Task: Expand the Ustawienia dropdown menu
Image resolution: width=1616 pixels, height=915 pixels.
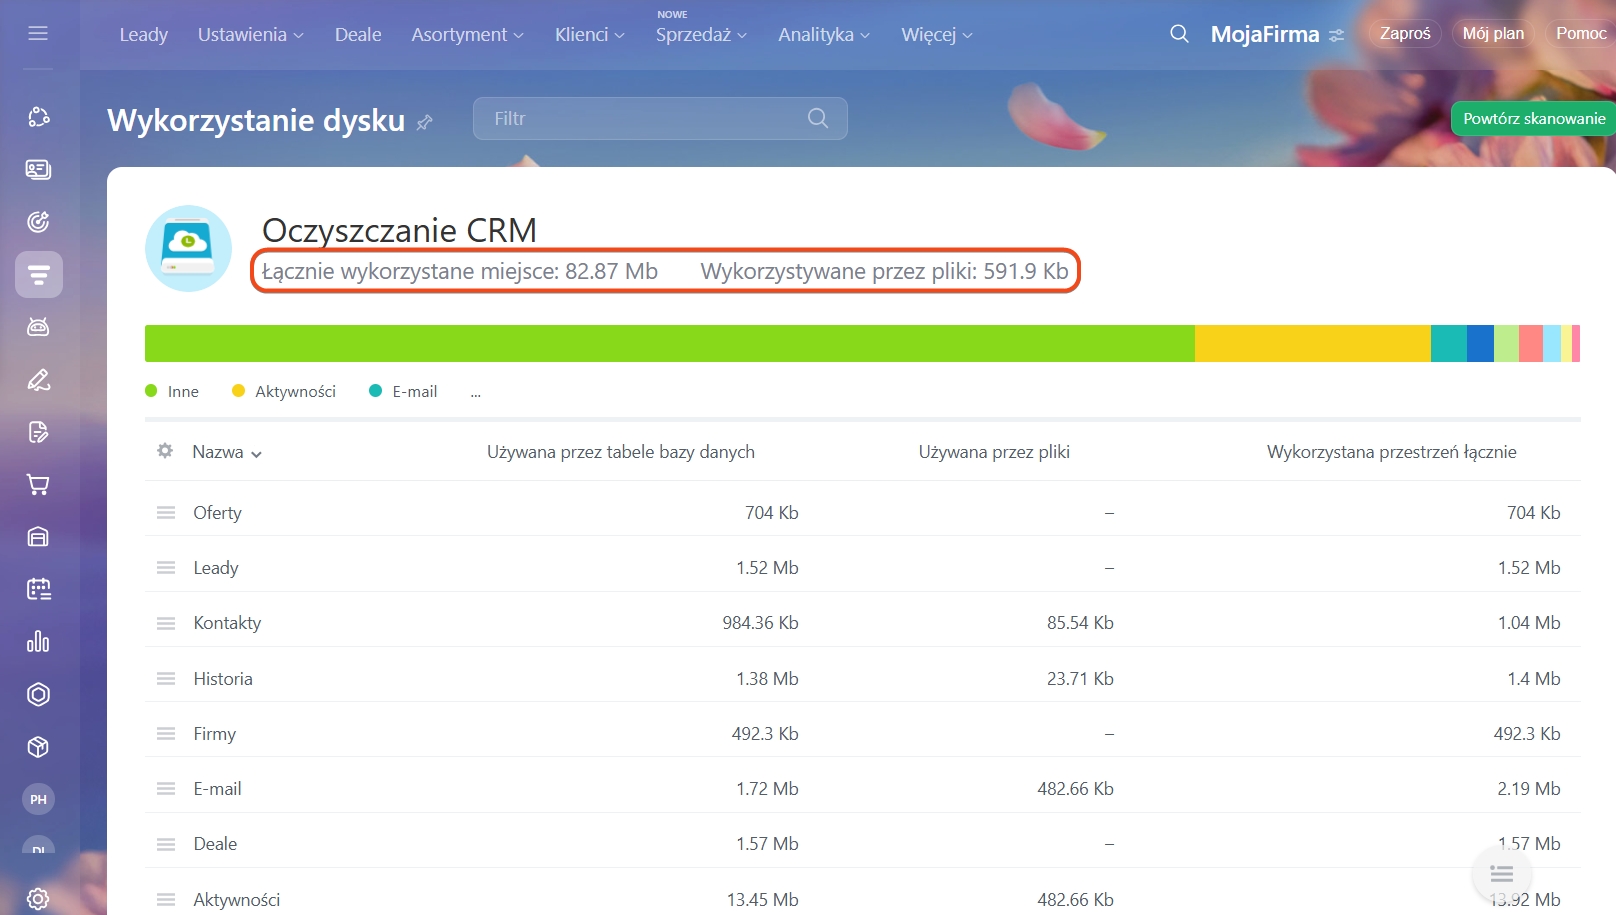Action: point(250,35)
